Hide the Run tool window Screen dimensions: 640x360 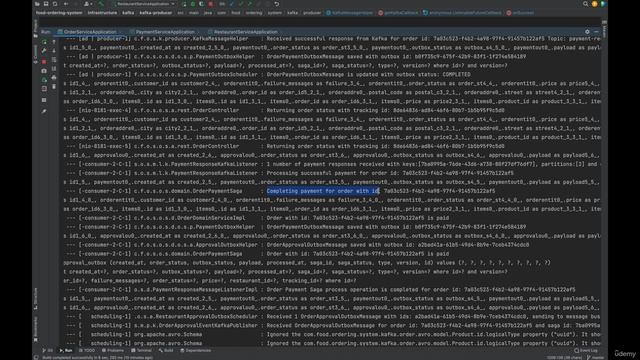(596, 32)
